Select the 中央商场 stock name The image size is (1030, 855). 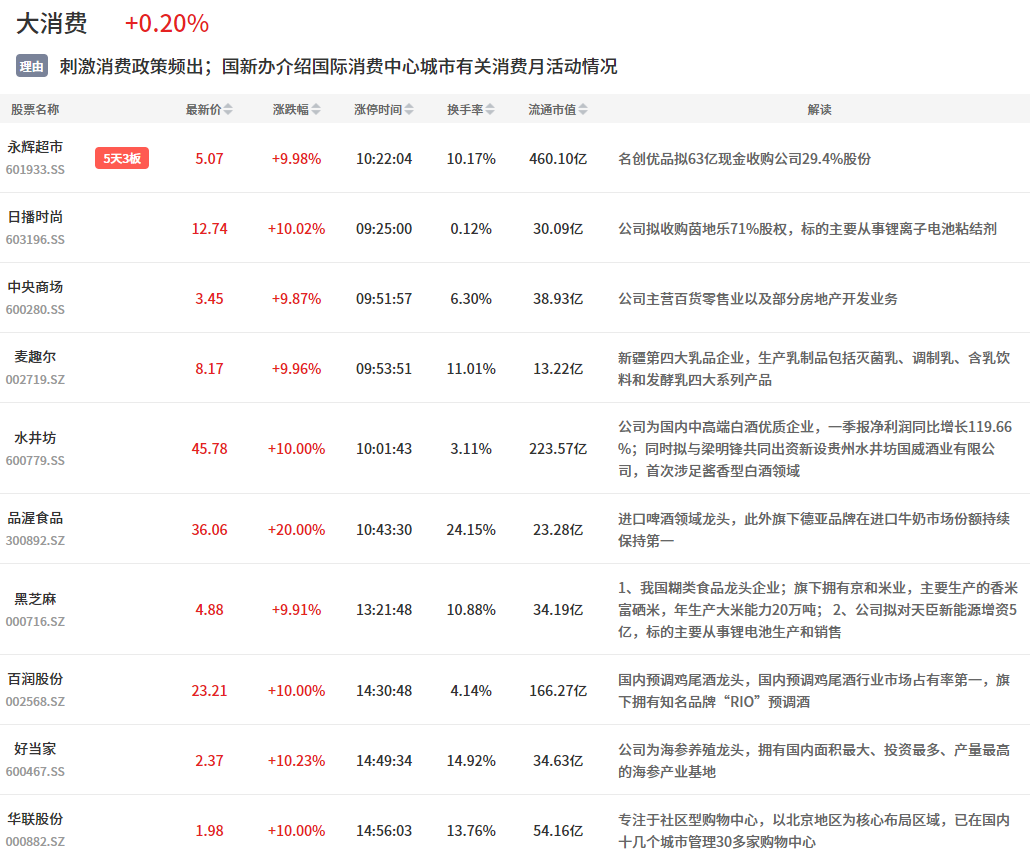35,287
